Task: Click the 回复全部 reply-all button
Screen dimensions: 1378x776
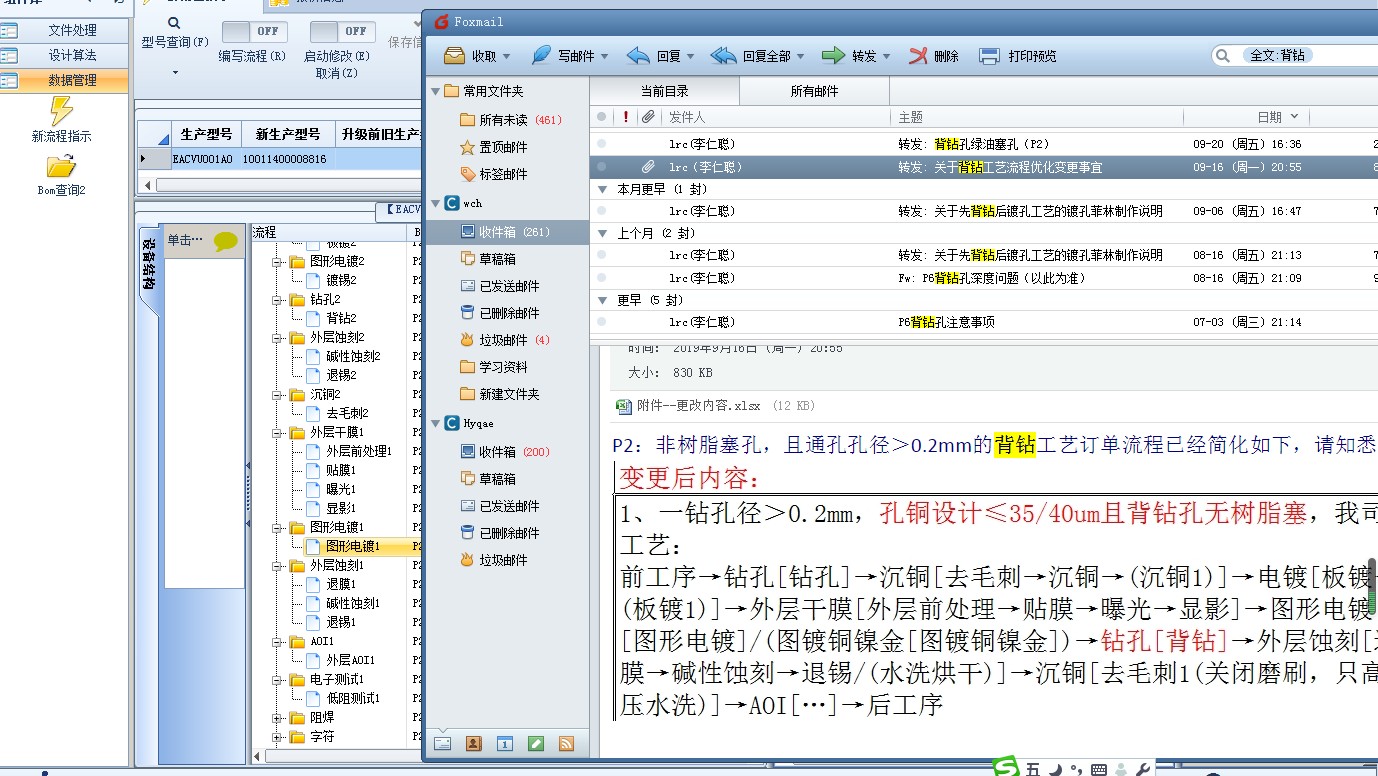Action: coord(750,56)
